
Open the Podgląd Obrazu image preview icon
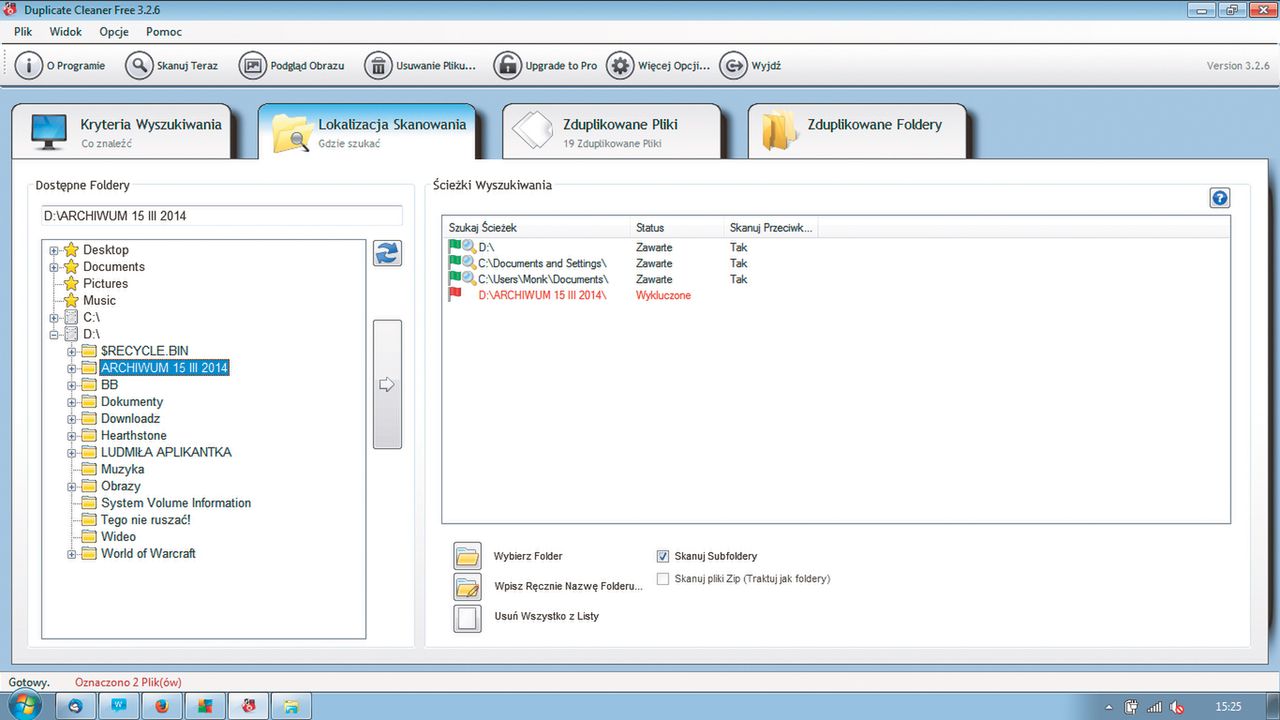252,66
